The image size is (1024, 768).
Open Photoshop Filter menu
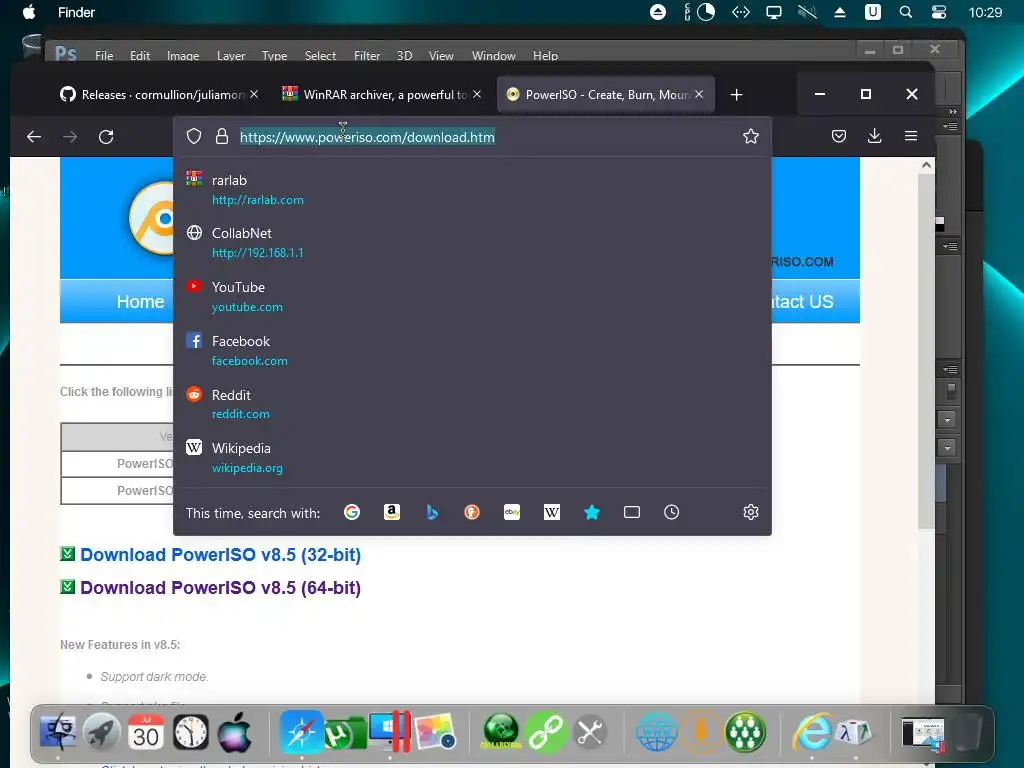tap(367, 56)
